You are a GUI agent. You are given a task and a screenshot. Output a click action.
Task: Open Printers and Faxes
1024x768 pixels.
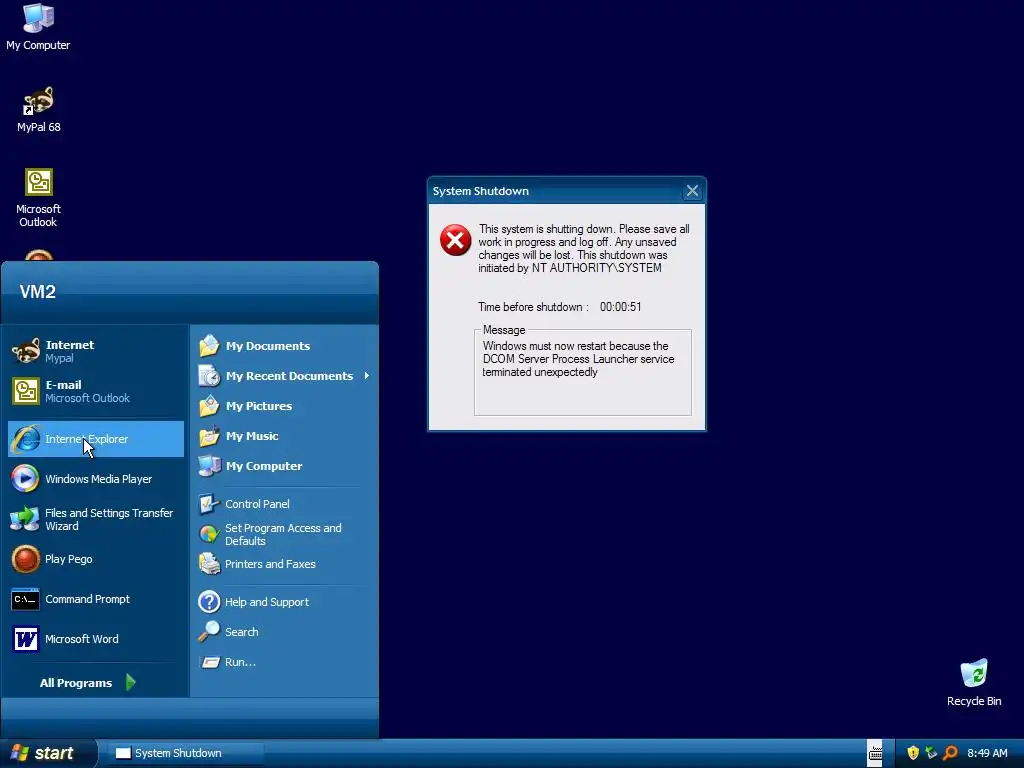point(284,564)
